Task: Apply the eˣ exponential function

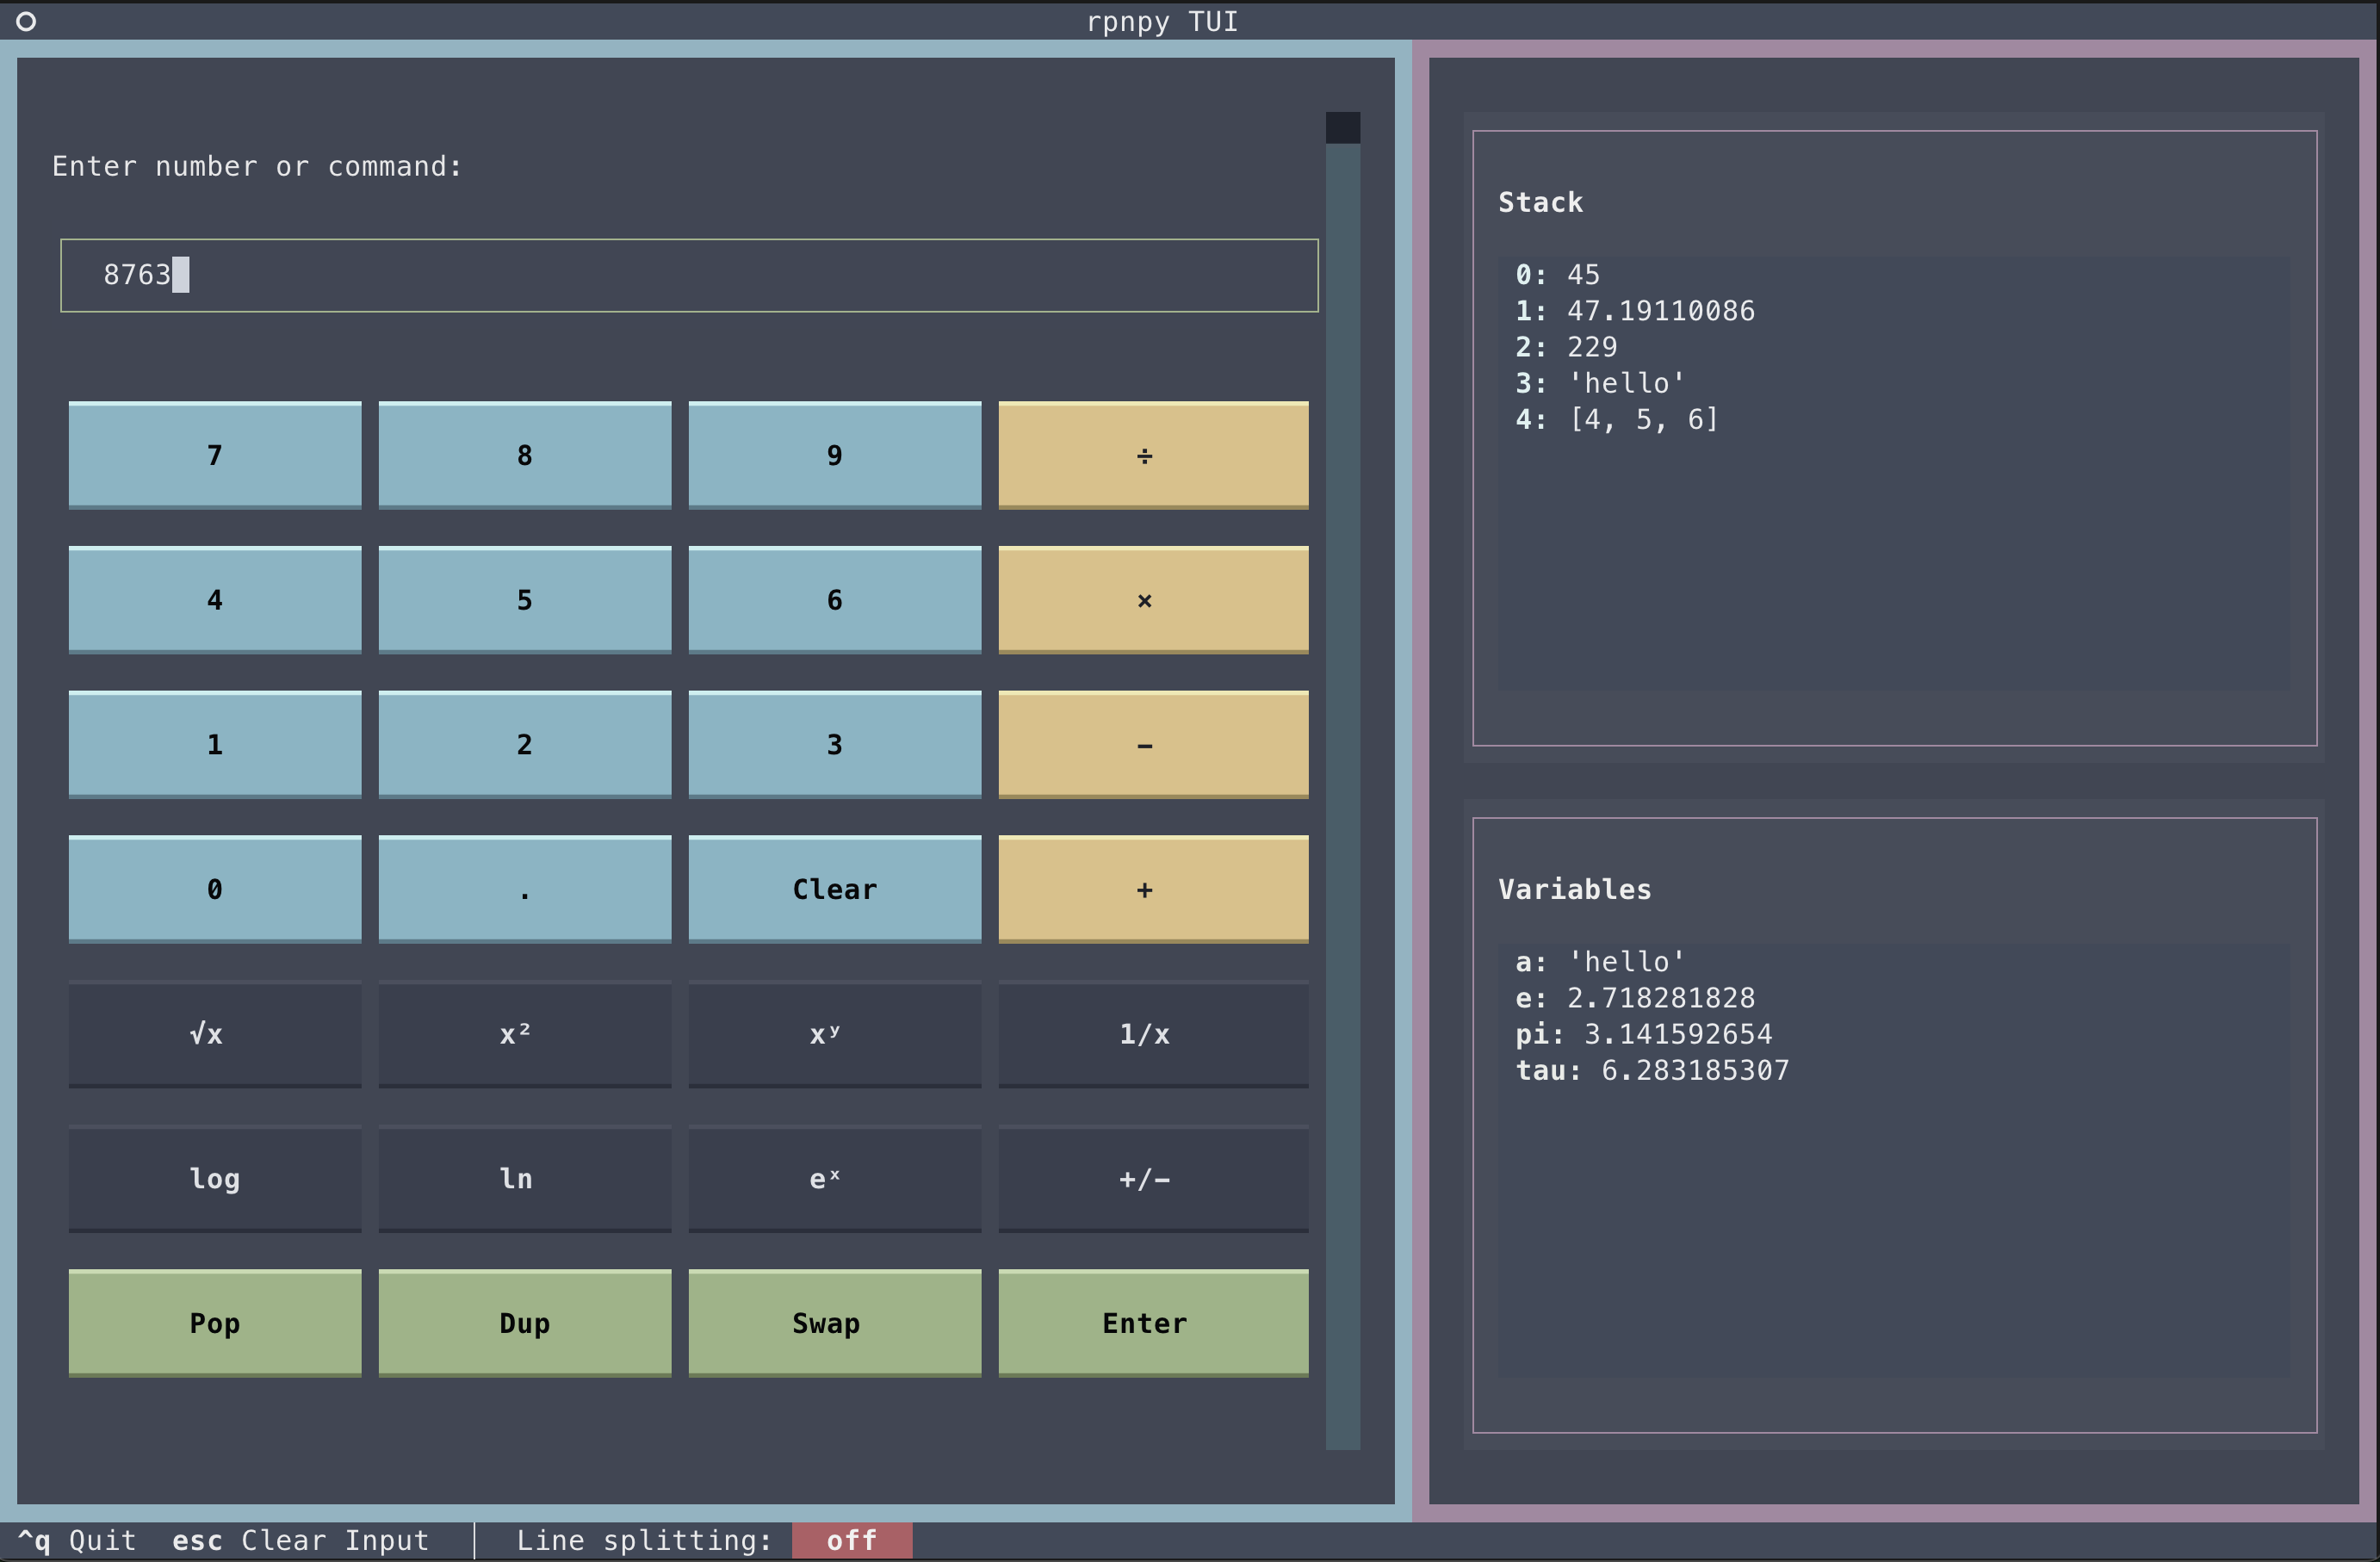Action: pos(834,1179)
